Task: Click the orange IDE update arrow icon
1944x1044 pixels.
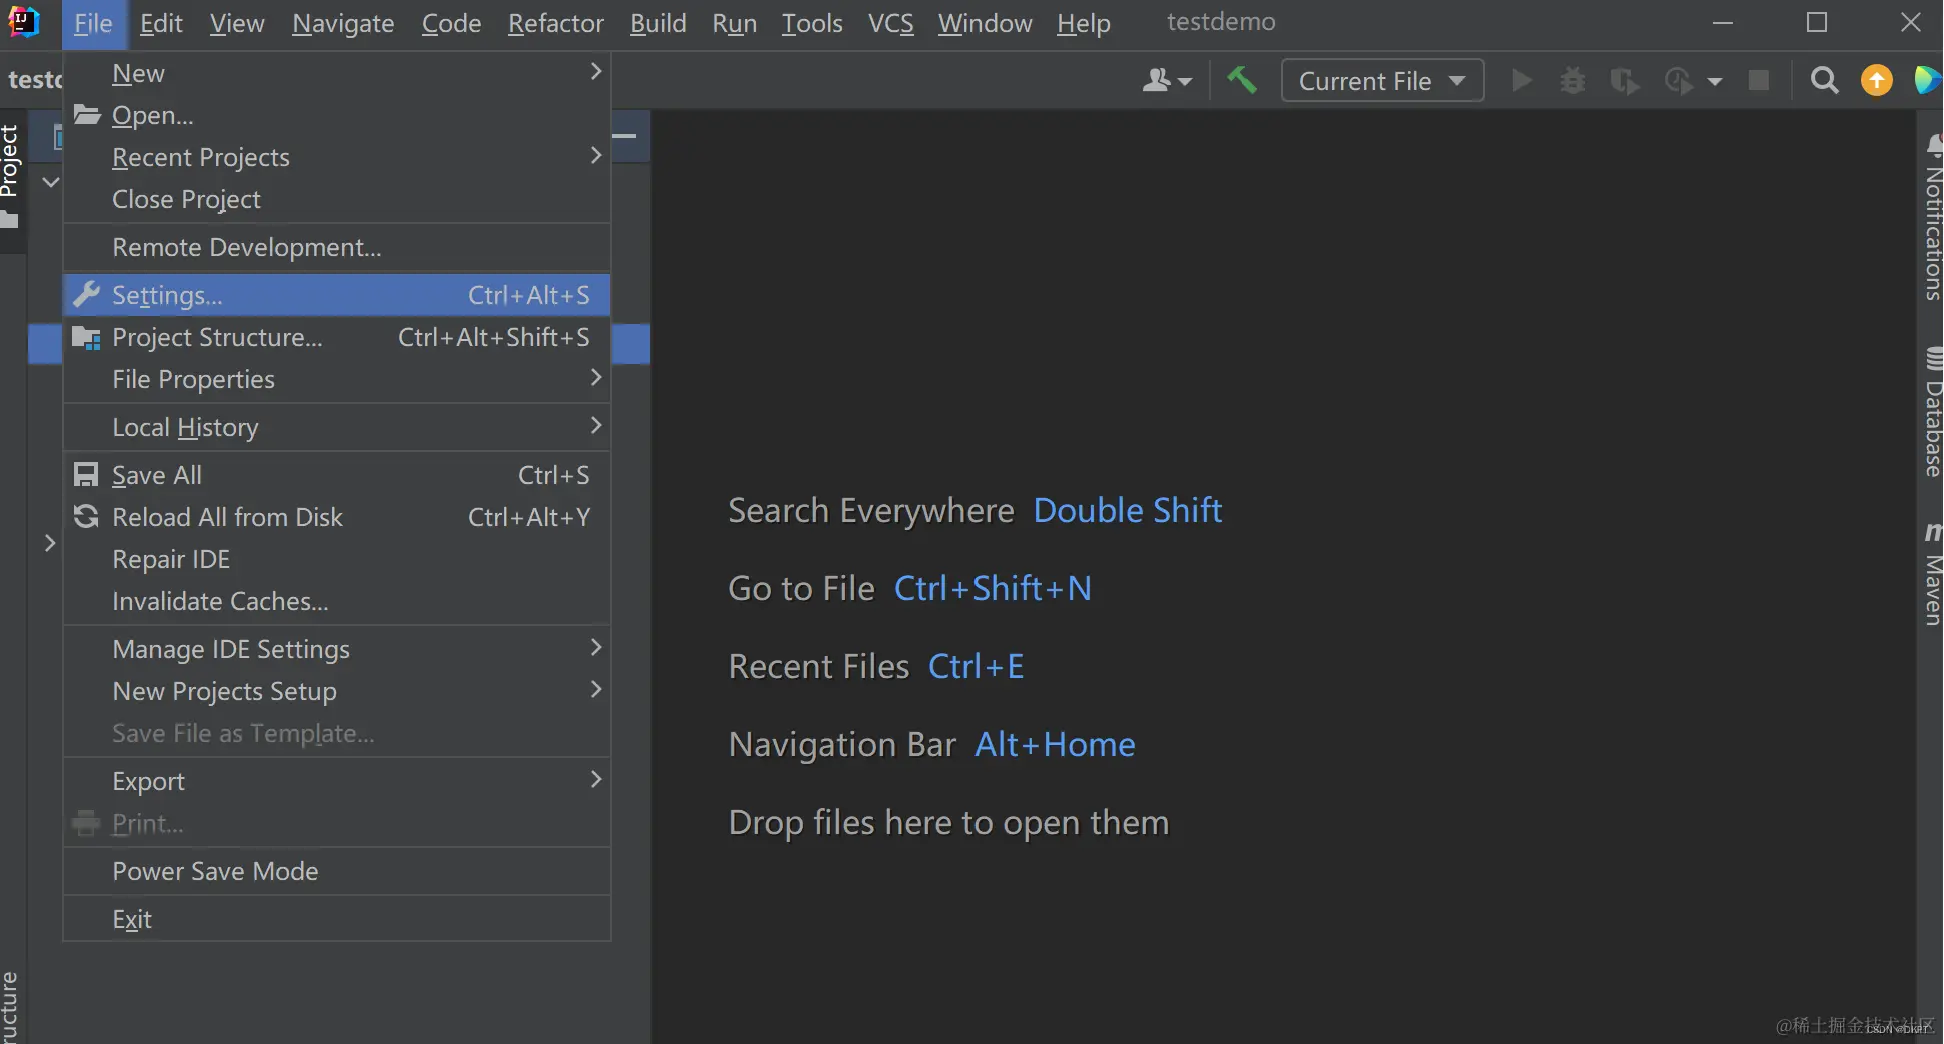Action: tap(1876, 80)
